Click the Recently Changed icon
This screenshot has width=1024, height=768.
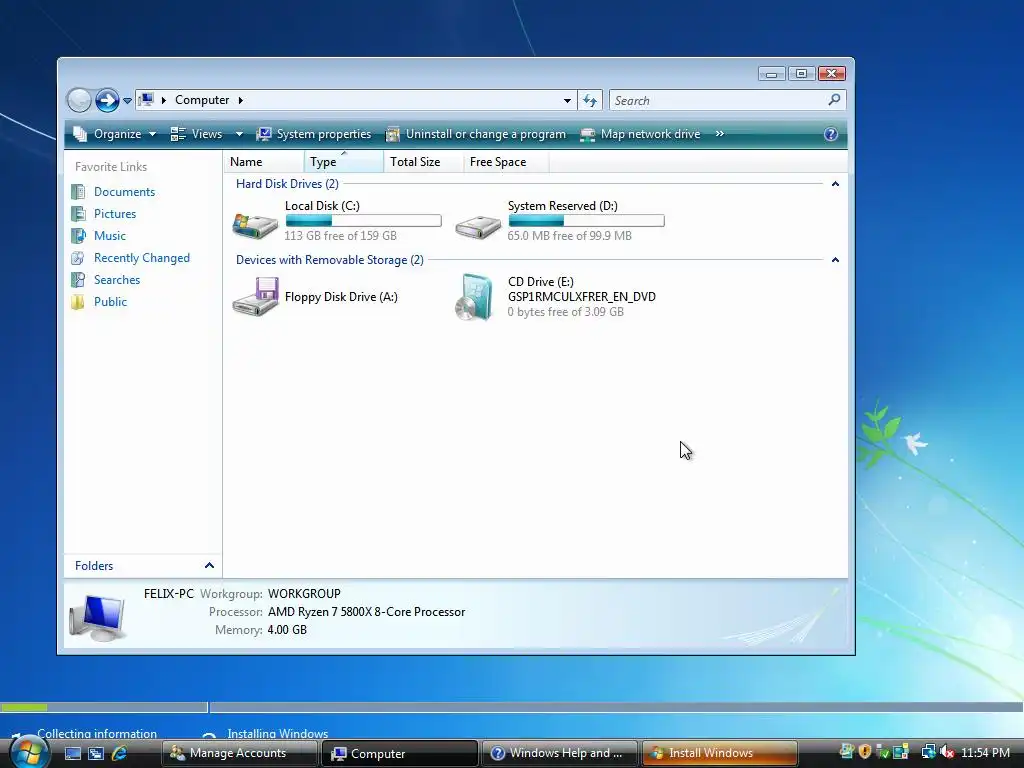click(x=78, y=258)
